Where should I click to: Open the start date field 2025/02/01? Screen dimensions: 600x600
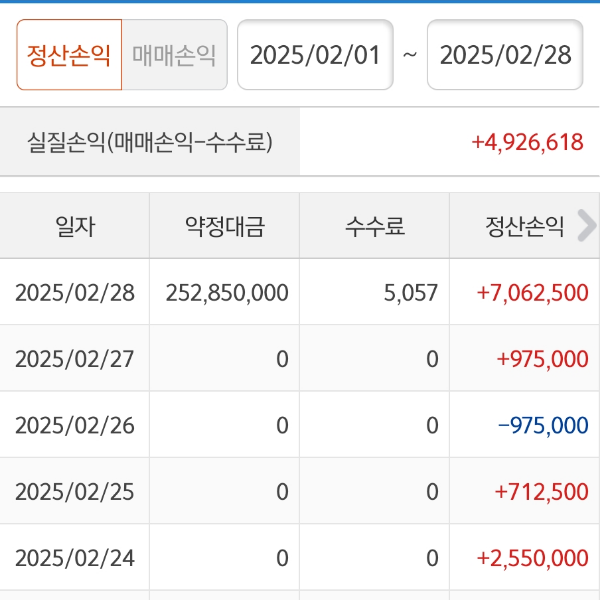click(315, 55)
